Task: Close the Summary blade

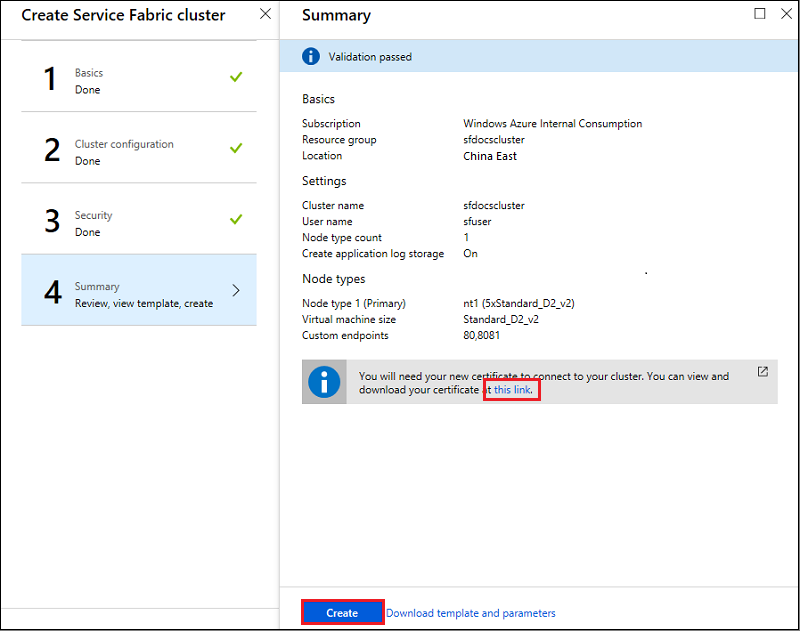Action: pos(786,14)
